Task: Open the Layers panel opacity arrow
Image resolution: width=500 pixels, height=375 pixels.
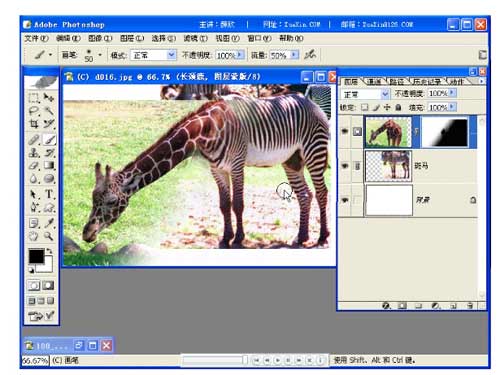Action: point(452,93)
